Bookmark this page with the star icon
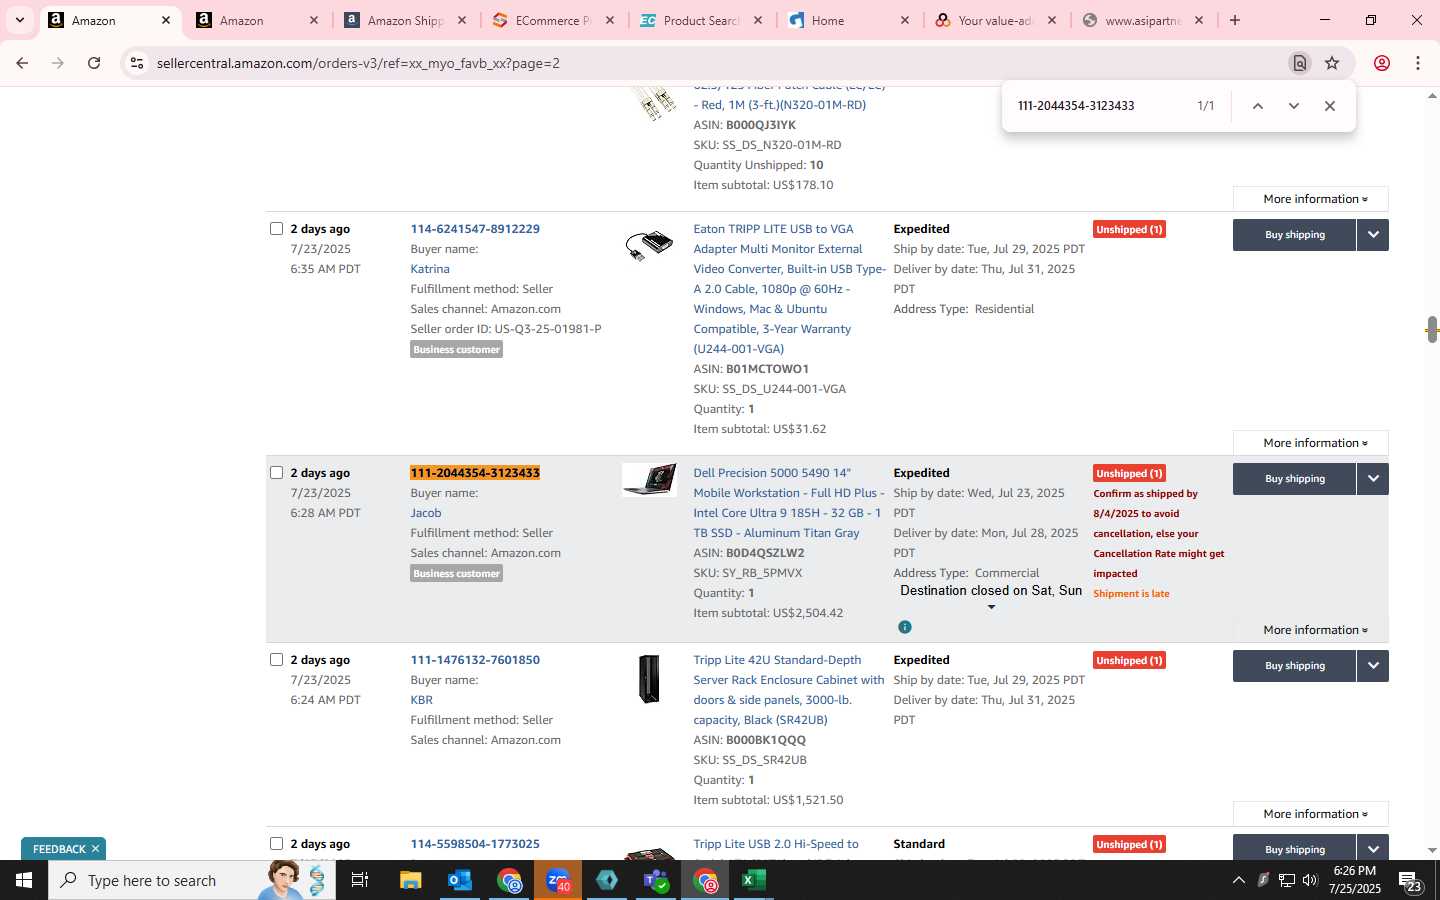Image resolution: width=1440 pixels, height=900 pixels. (x=1332, y=63)
